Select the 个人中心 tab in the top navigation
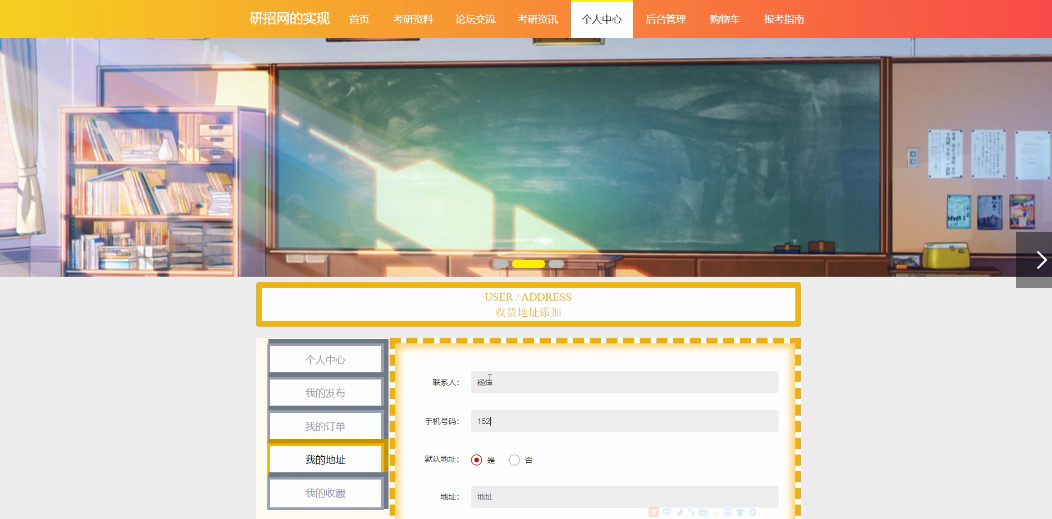 click(x=602, y=19)
